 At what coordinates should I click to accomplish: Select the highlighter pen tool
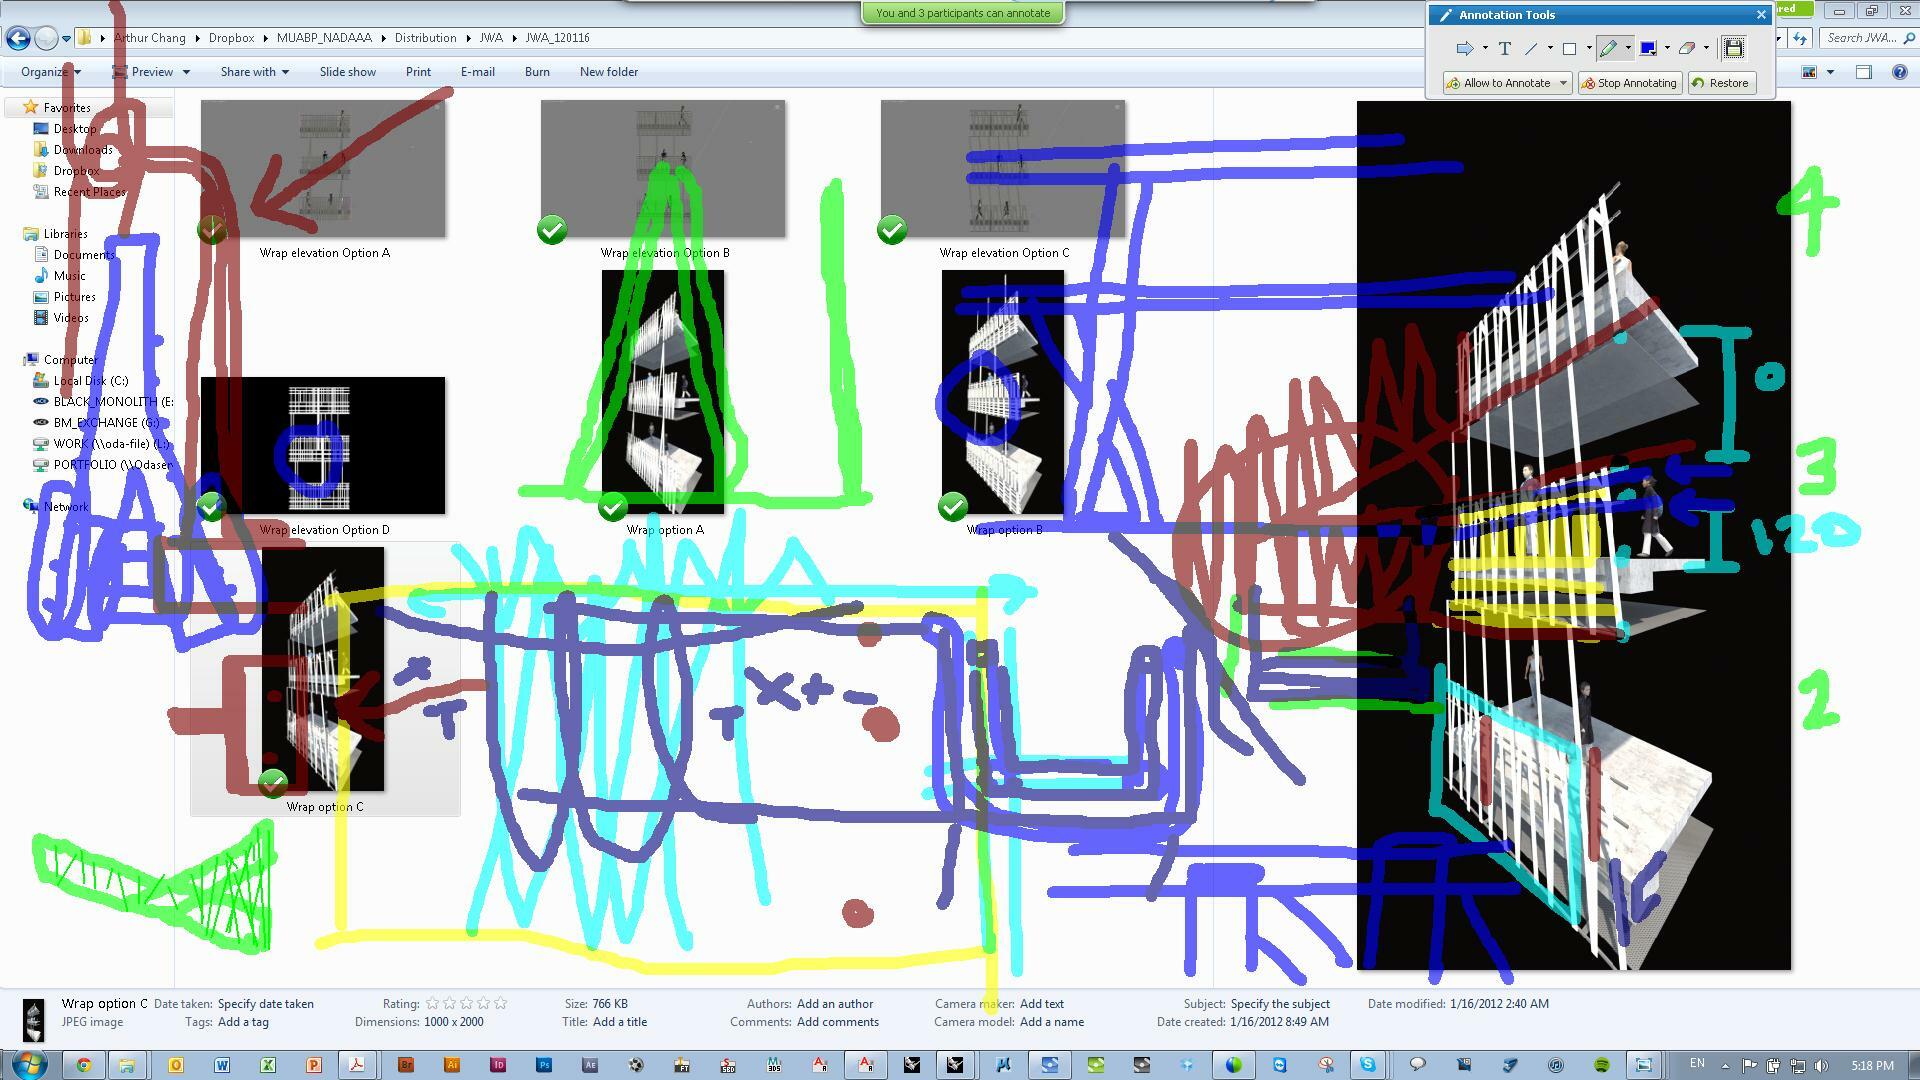click(1608, 48)
